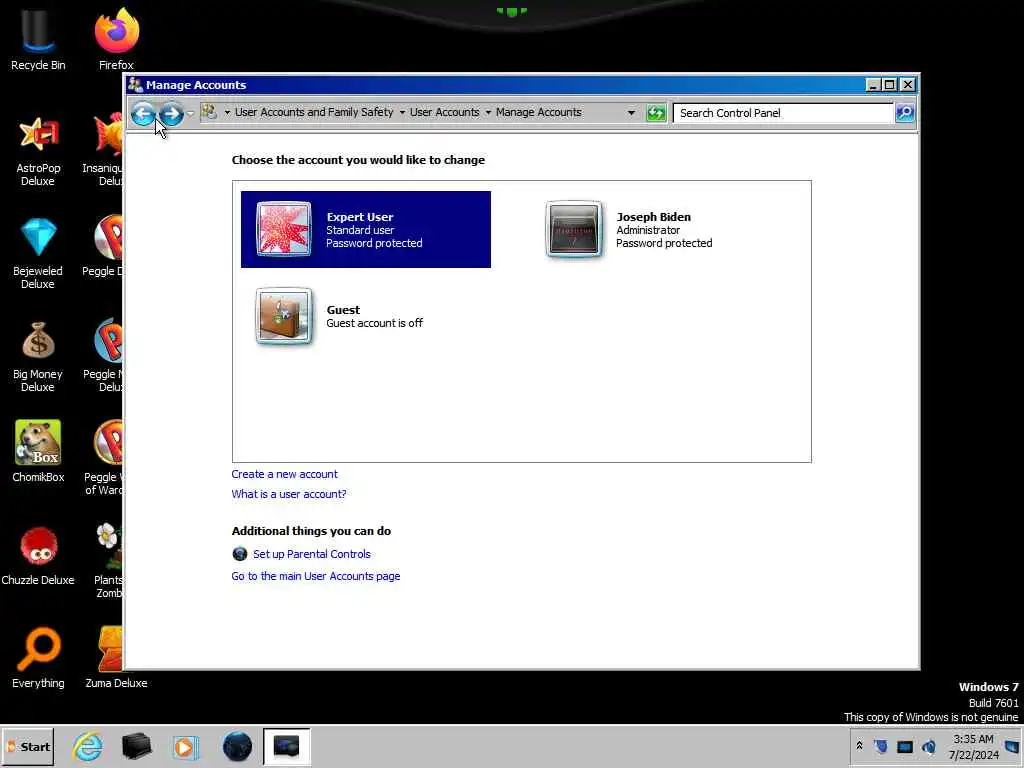This screenshot has width=1024, height=768.
Task: Click the search magnifier button
Action: click(x=905, y=113)
